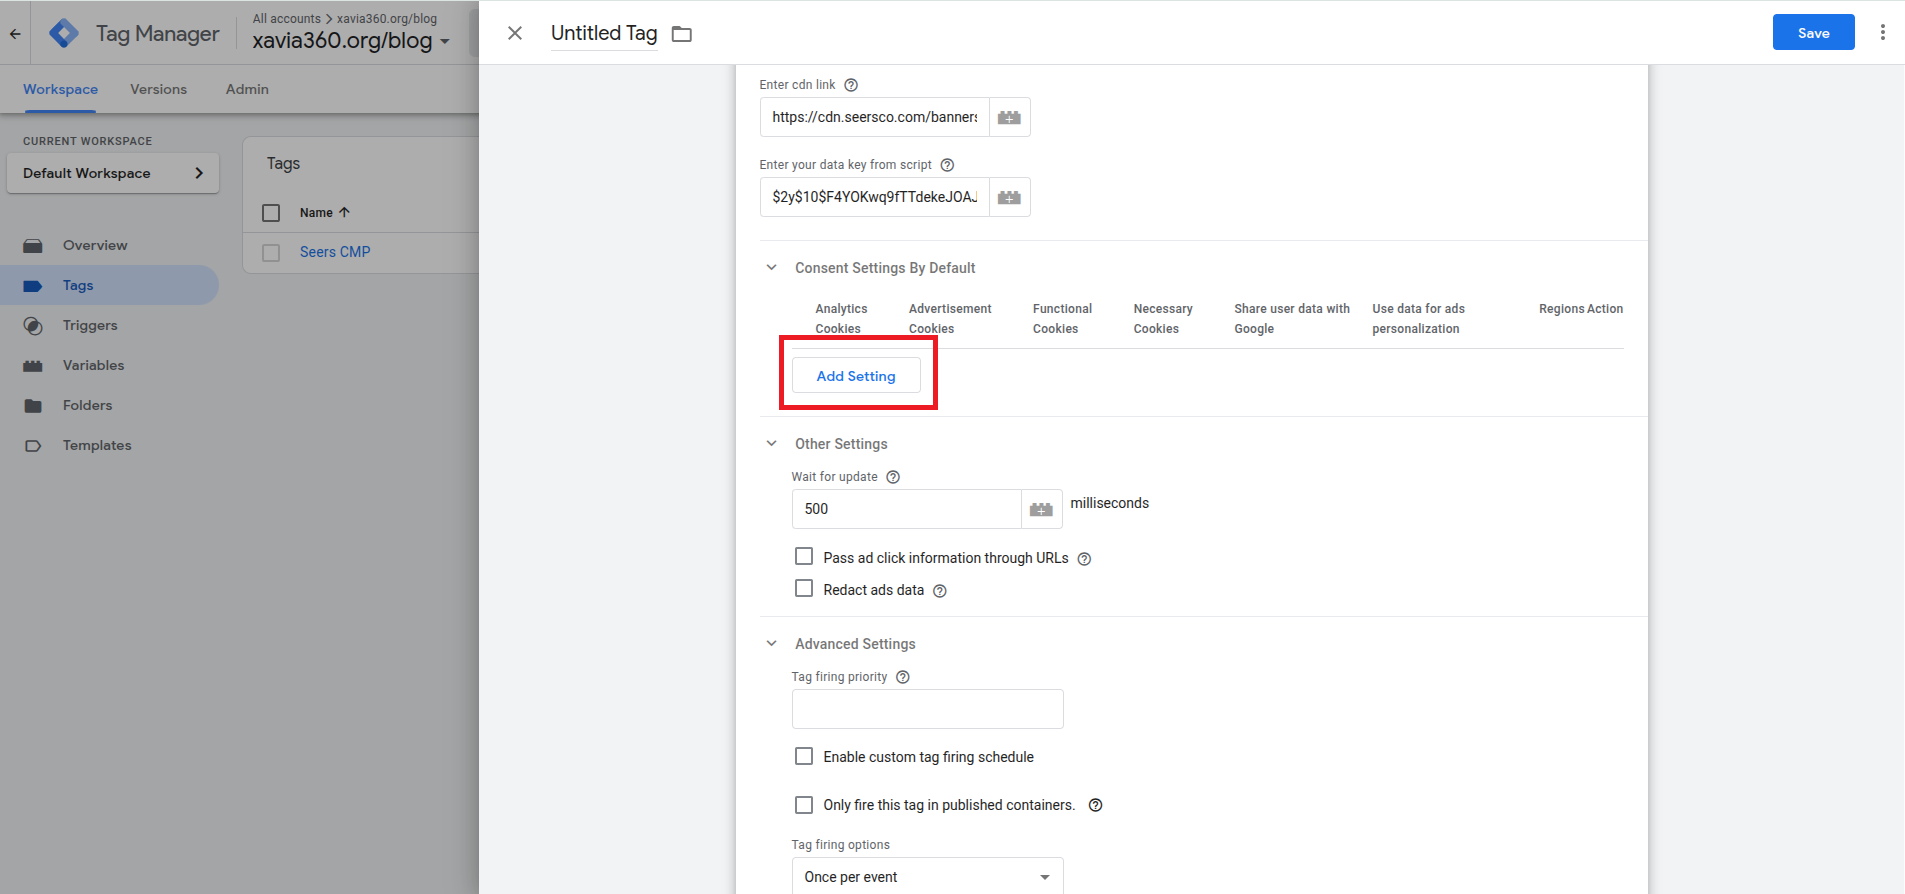This screenshot has width=1905, height=894.
Task: Click the All accounts breadcrumb
Action: (287, 18)
